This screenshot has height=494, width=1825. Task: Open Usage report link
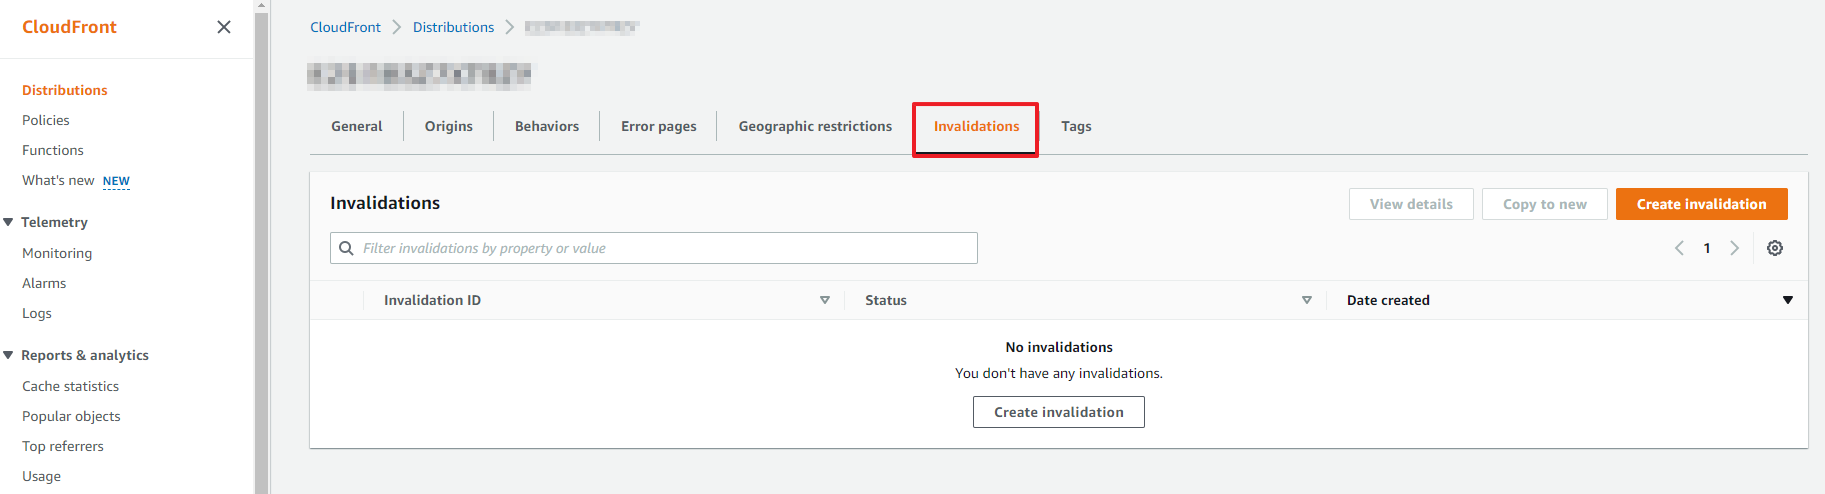[41, 476]
